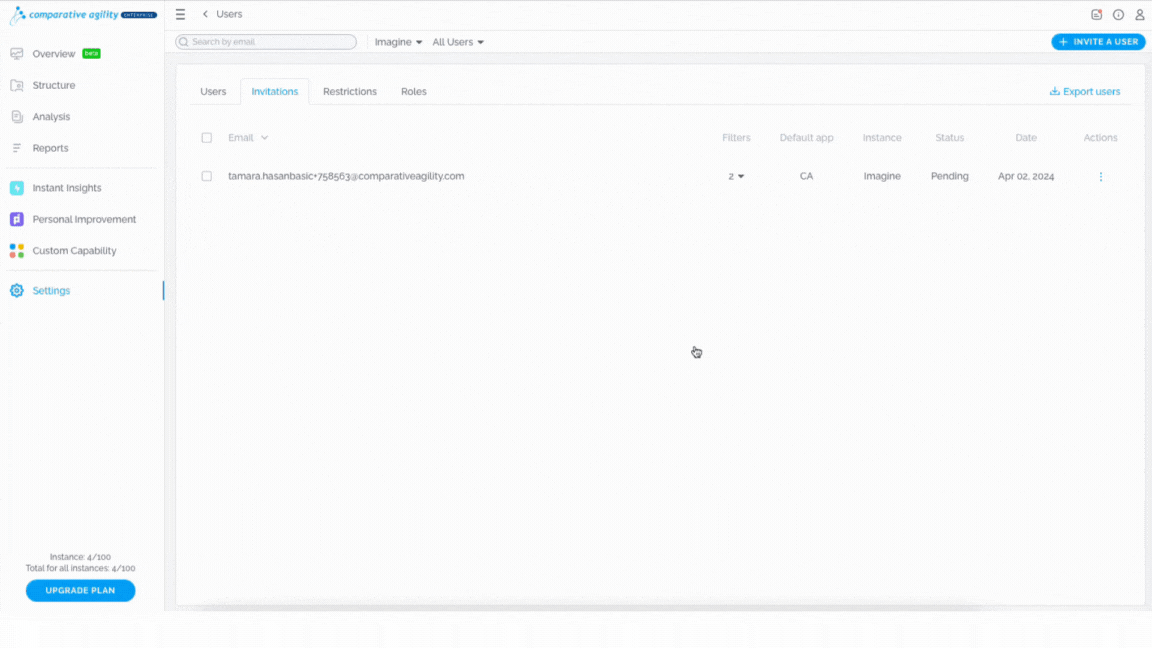Click the tamara.hasanbasic+758563 email address

(346, 176)
